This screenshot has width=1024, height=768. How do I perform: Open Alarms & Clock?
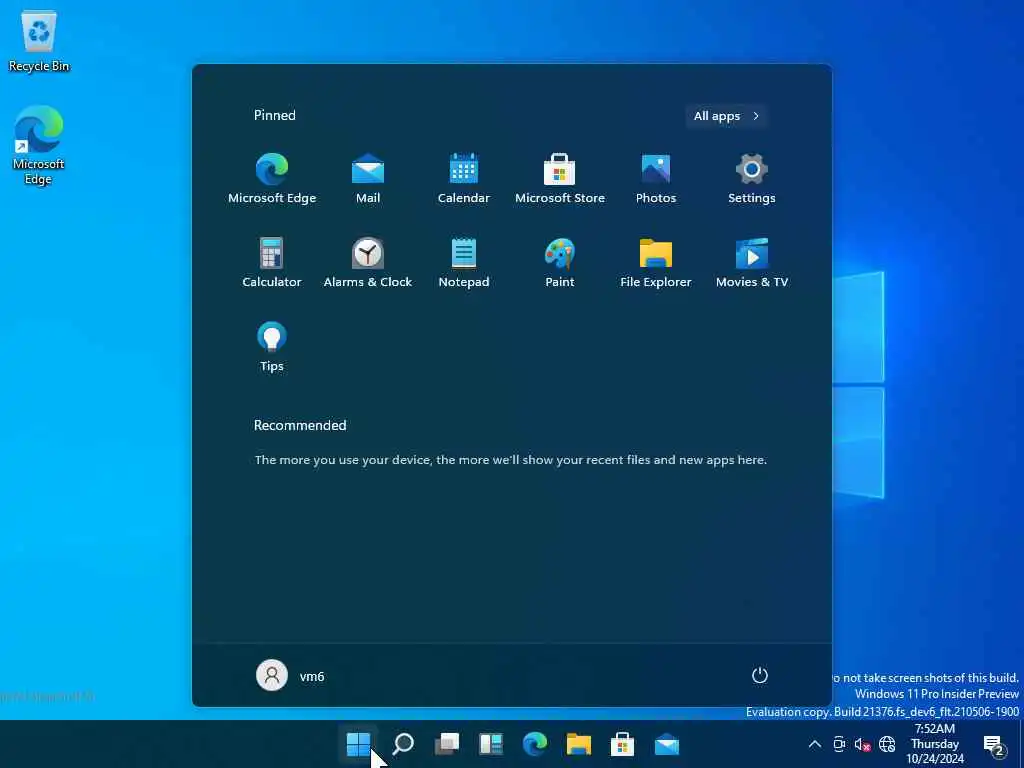[368, 263]
